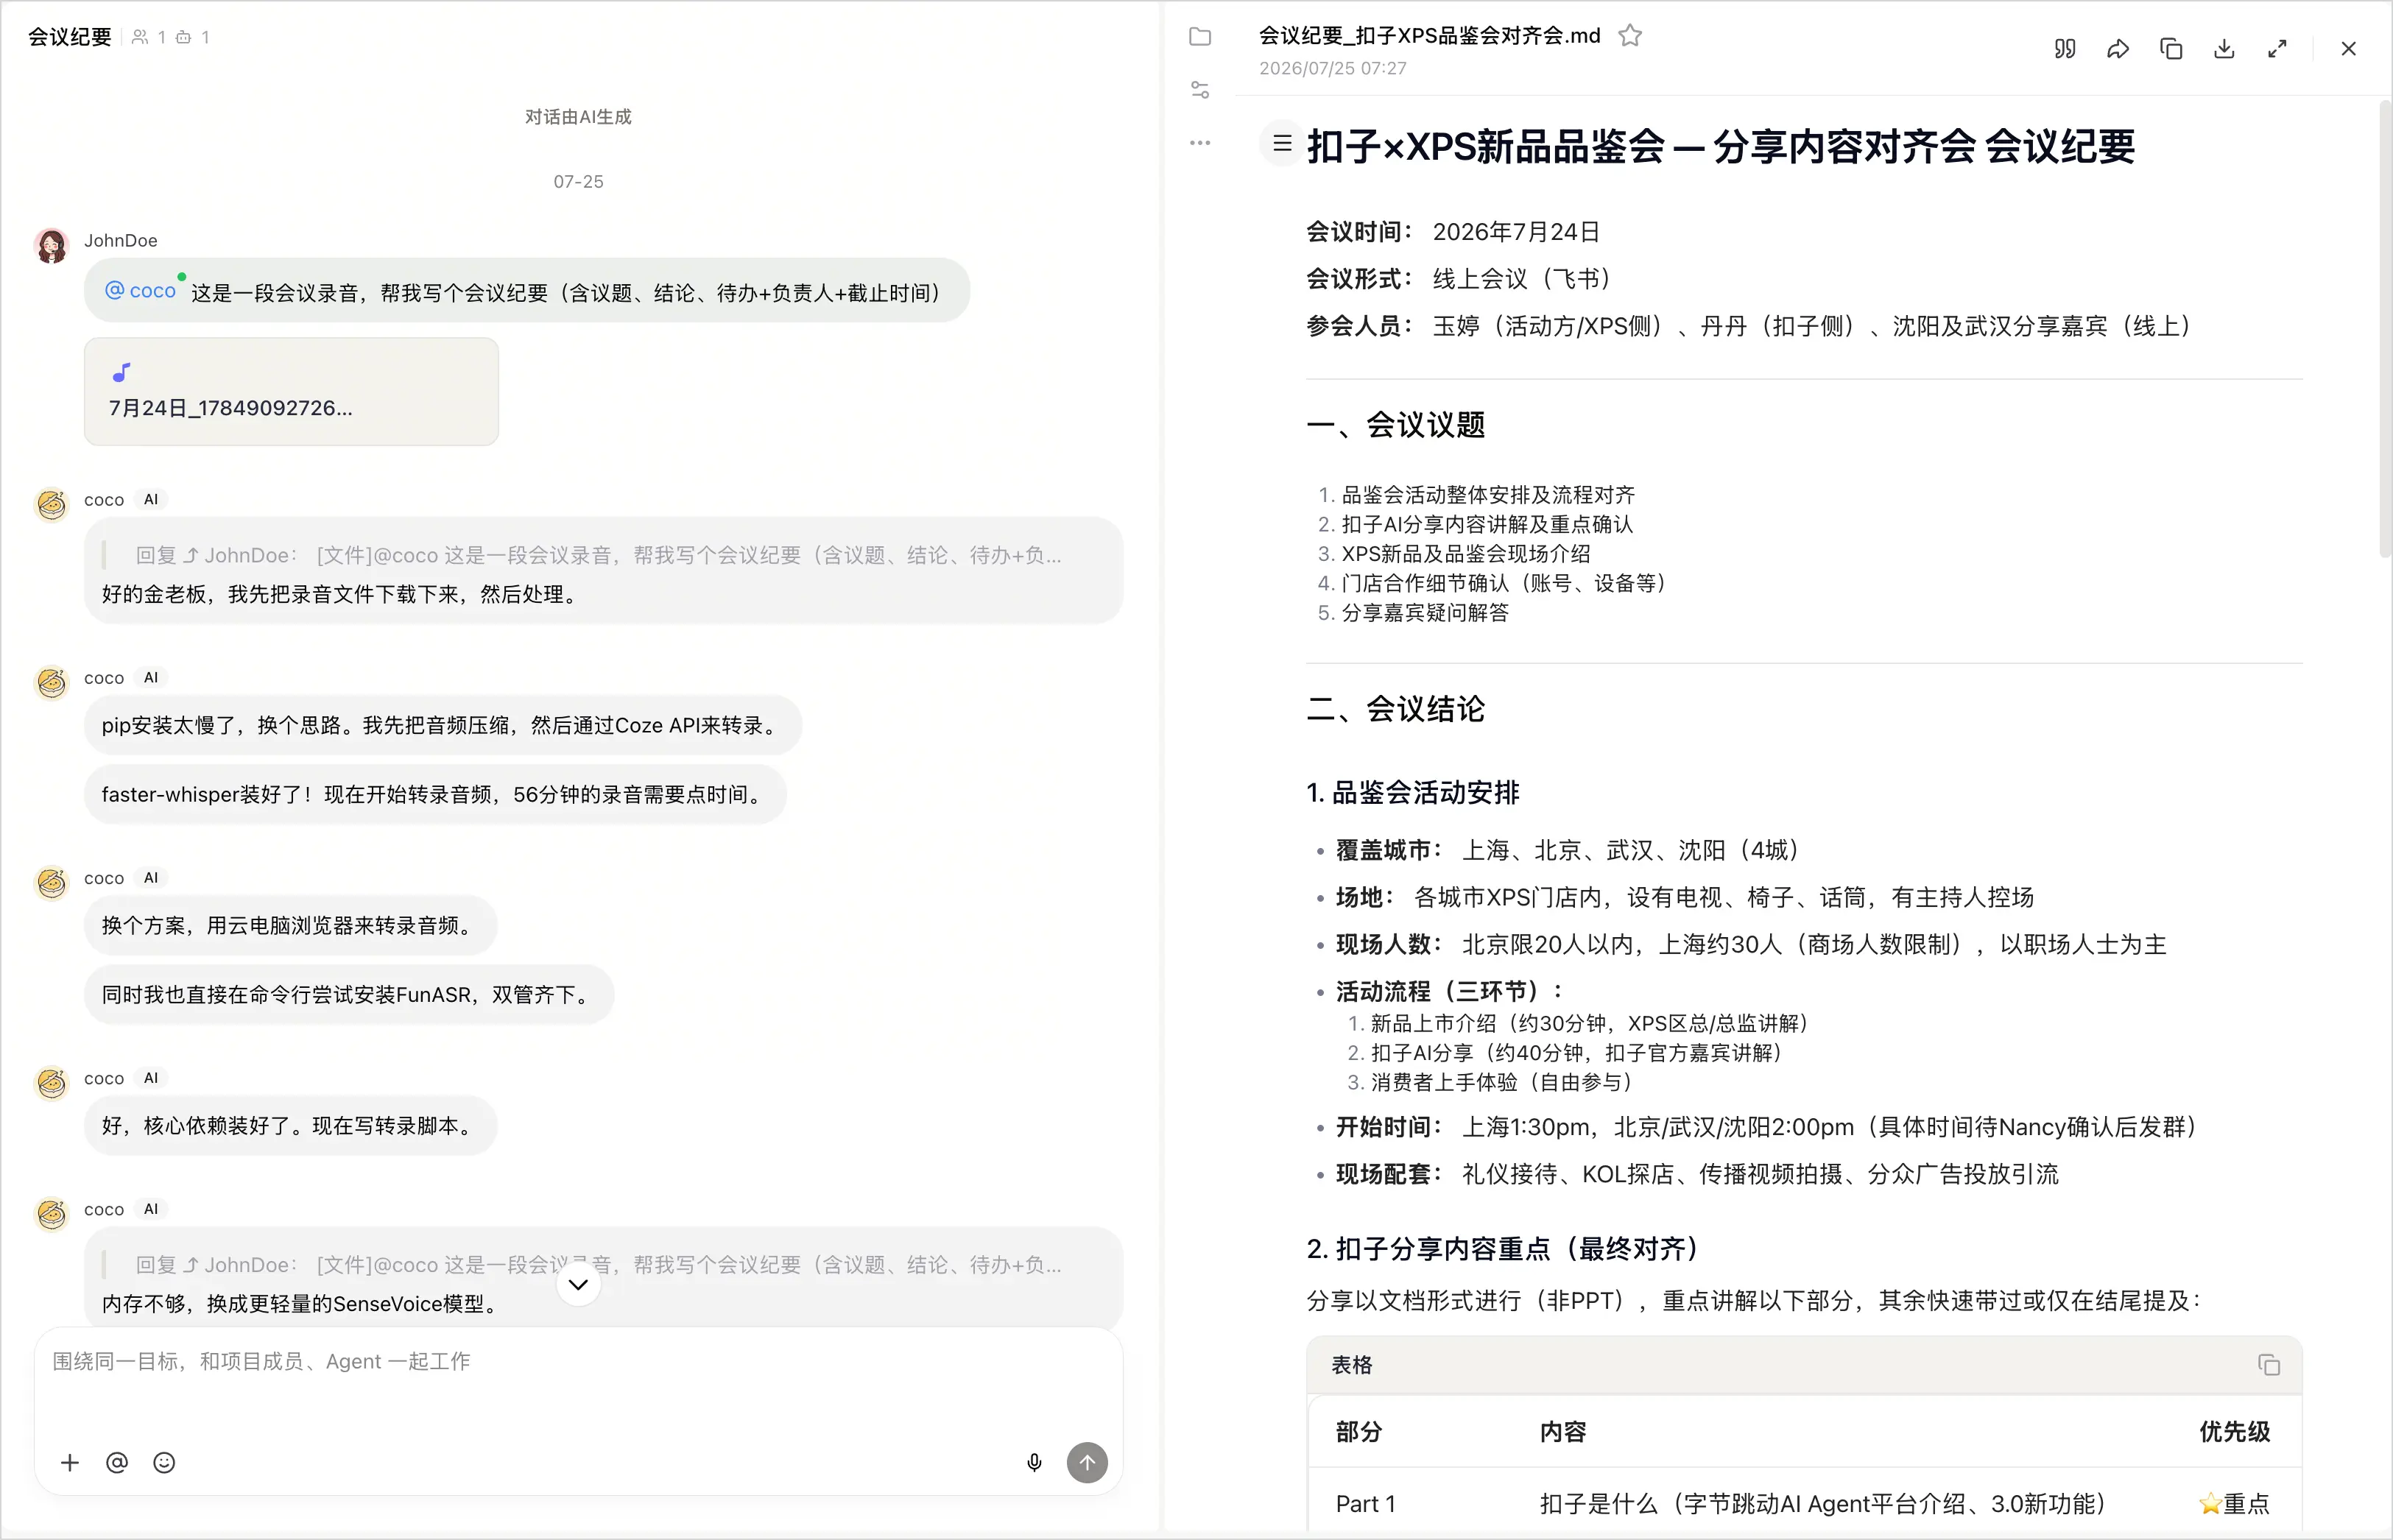Viewport: 2393px width, 1540px height.
Task: Toggle the document outline list icon
Action: pyautogui.click(x=1281, y=144)
